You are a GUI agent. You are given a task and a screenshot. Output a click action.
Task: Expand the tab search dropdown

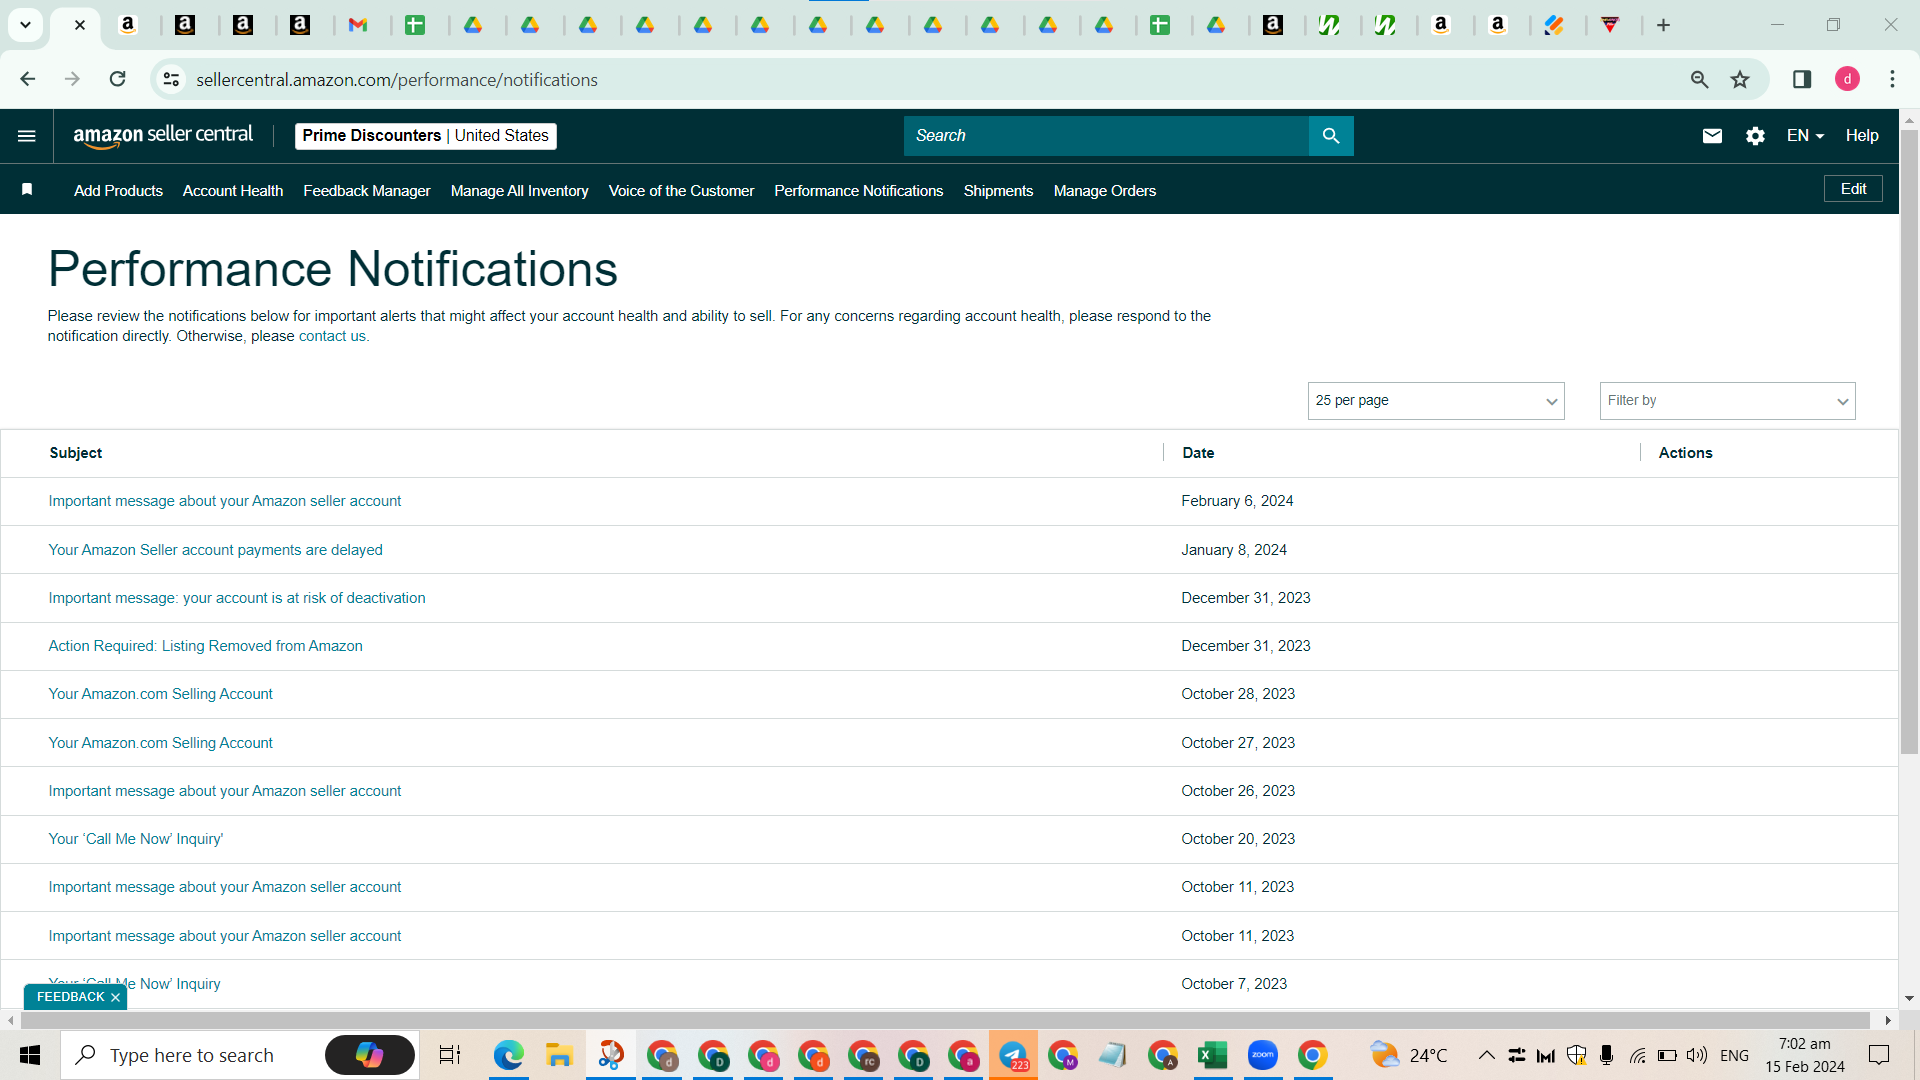pos(25,25)
